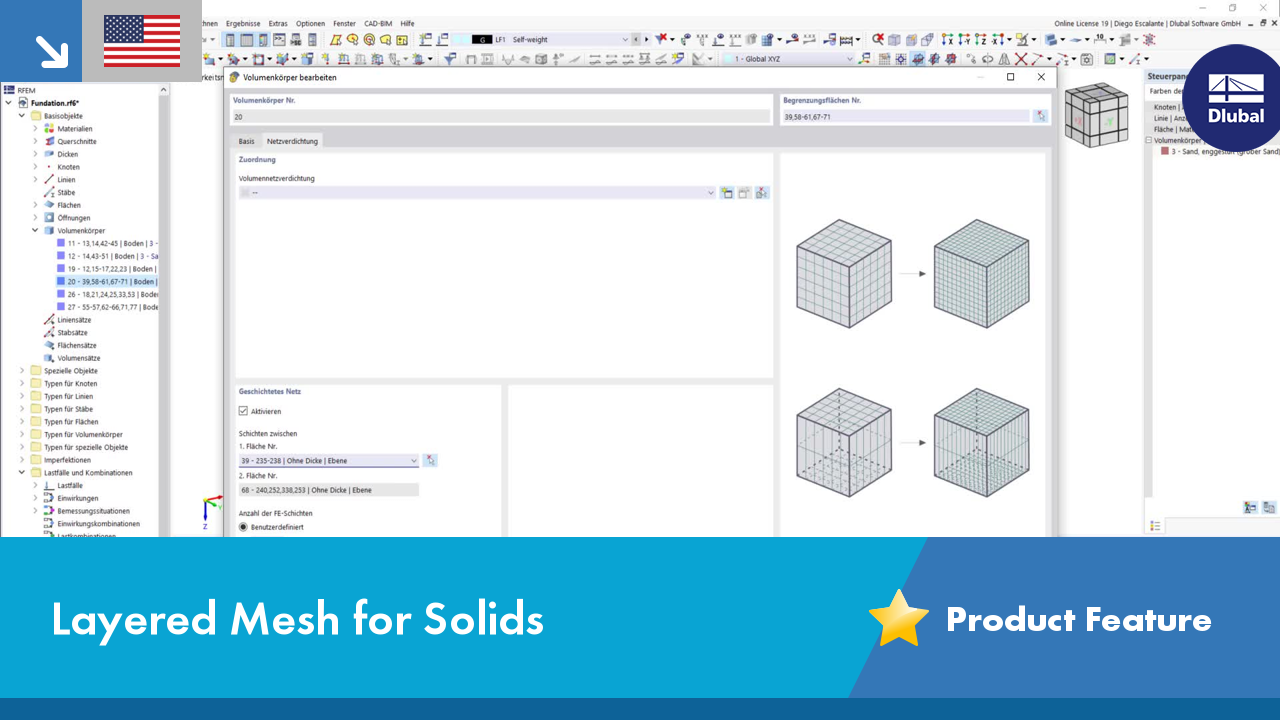
Task: Select the Benutzerdefiniert radio button
Action: pyautogui.click(x=243, y=527)
